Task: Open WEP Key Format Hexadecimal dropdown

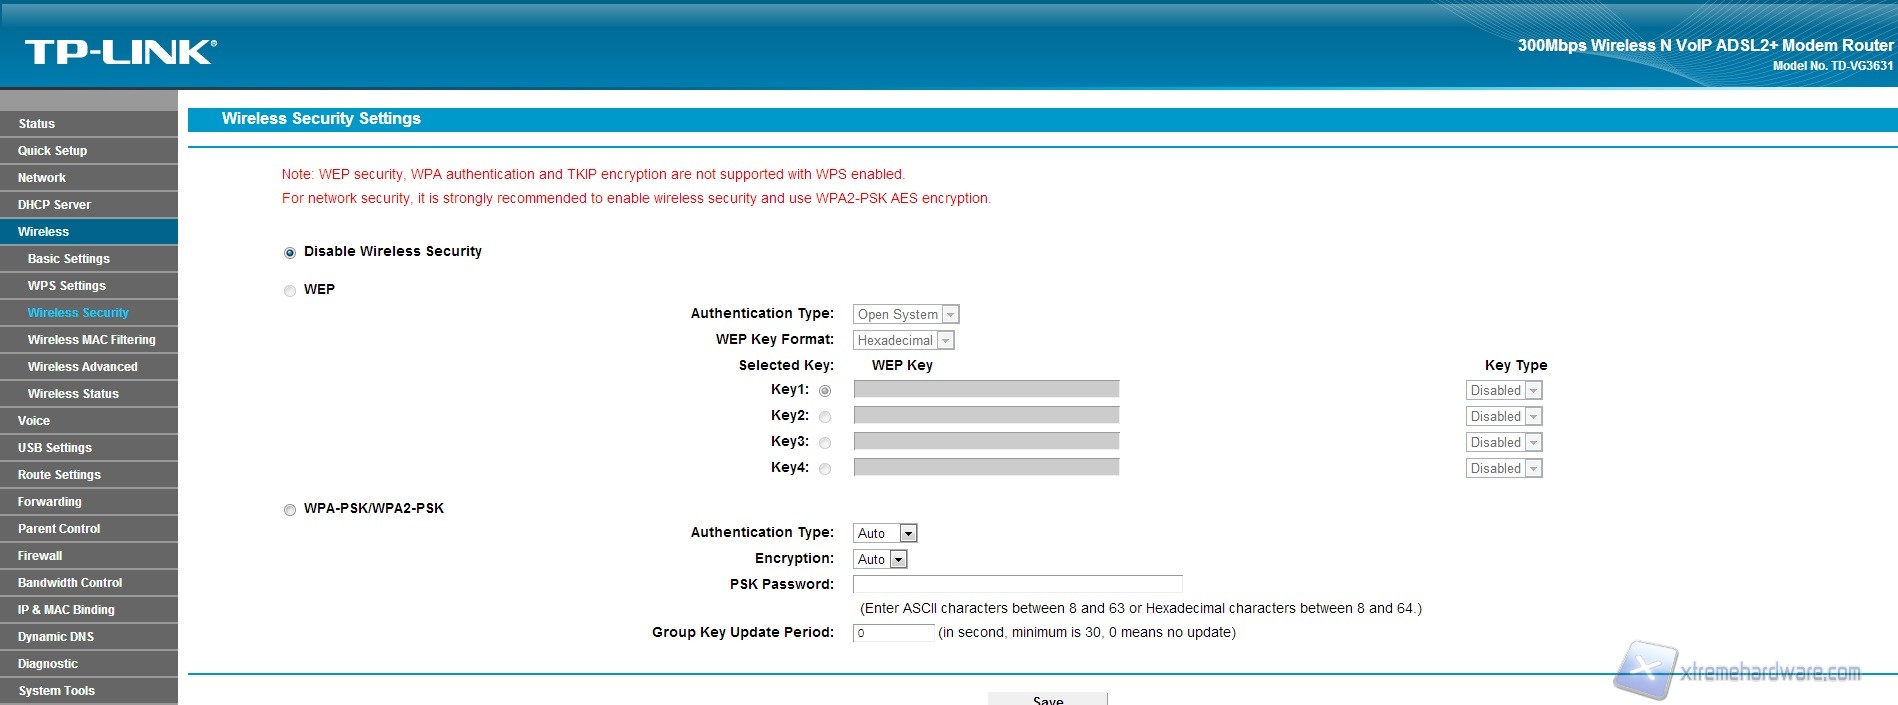Action: coord(904,341)
